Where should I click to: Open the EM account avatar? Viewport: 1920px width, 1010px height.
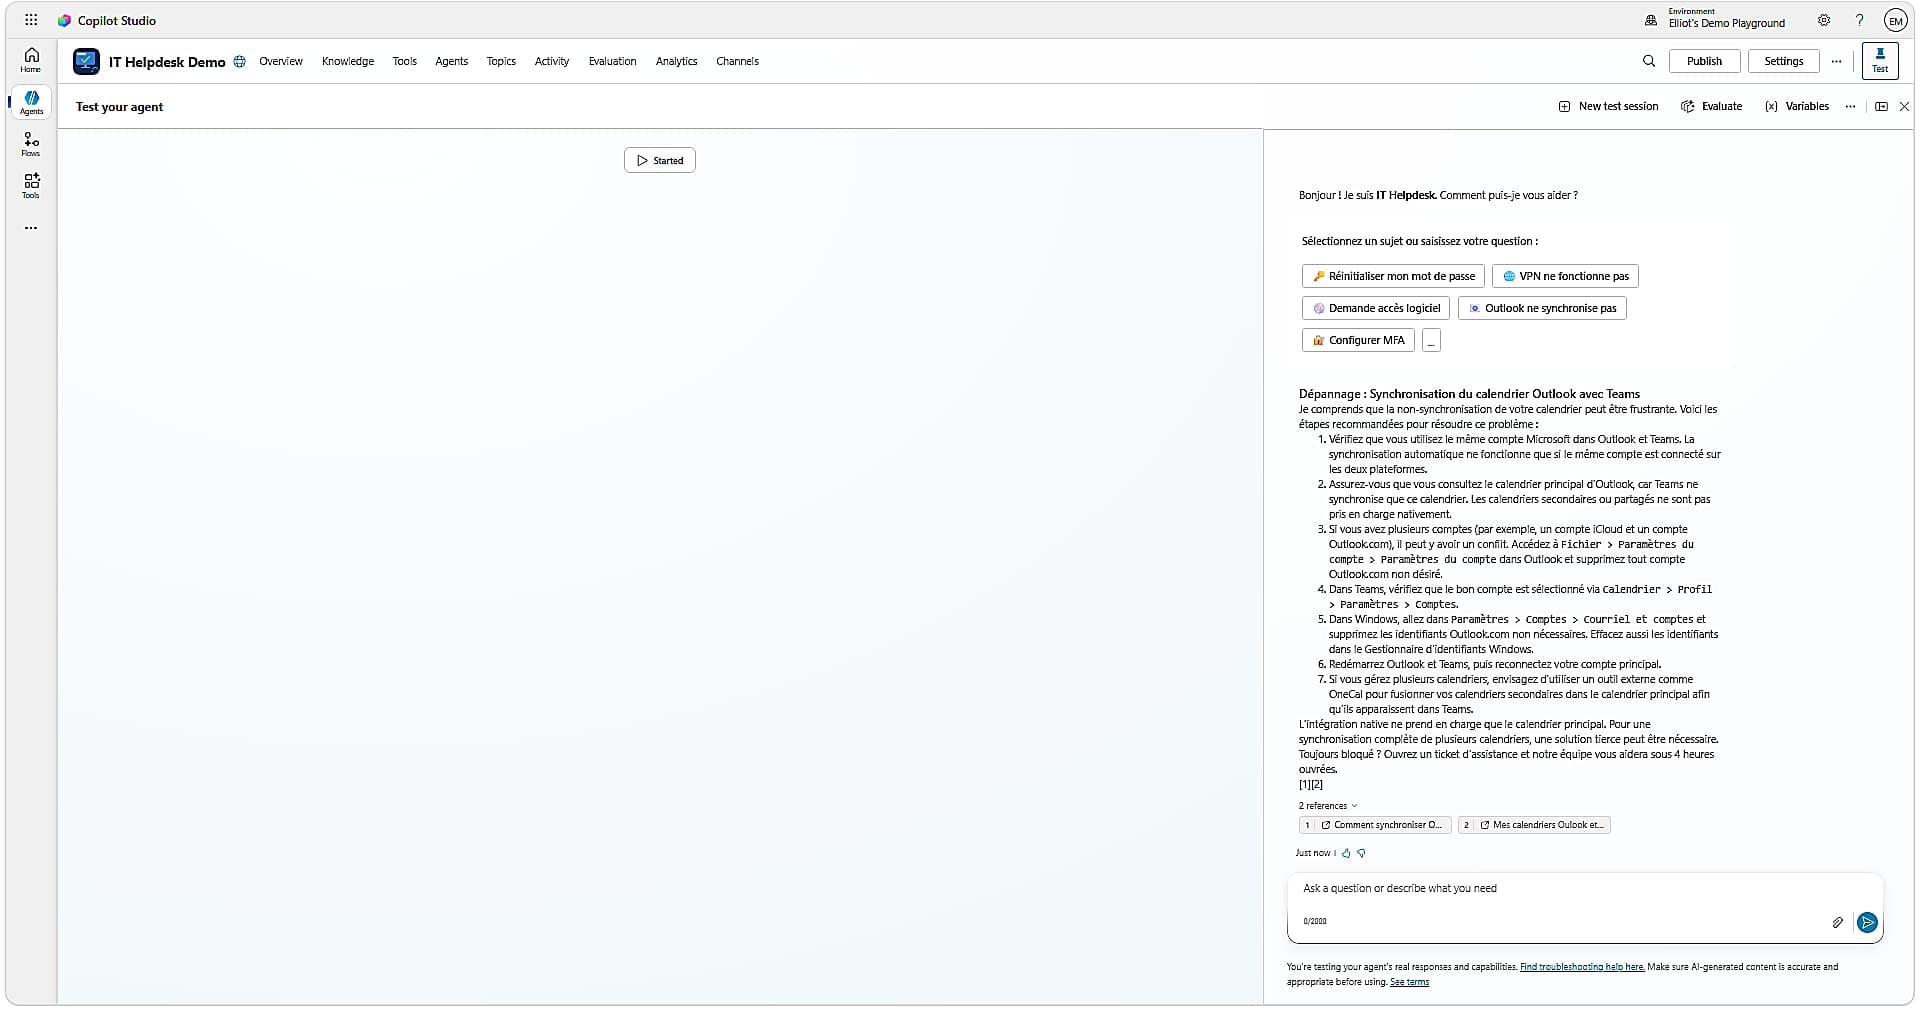point(1895,21)
